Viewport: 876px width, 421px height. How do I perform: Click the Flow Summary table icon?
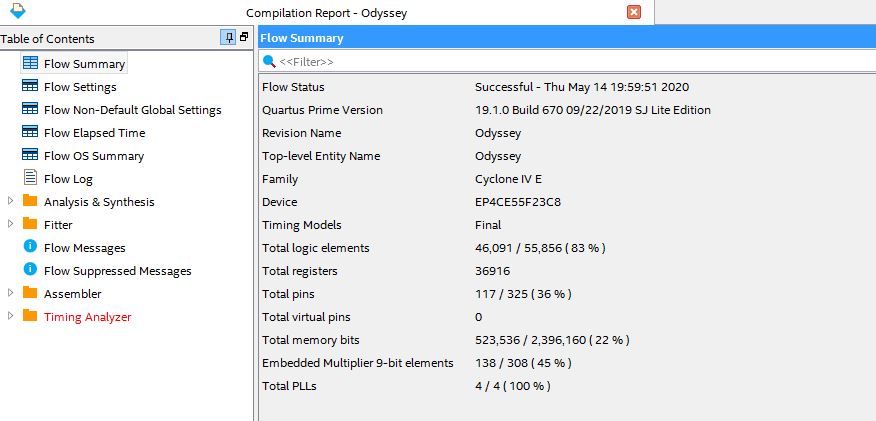coord(30,63)
